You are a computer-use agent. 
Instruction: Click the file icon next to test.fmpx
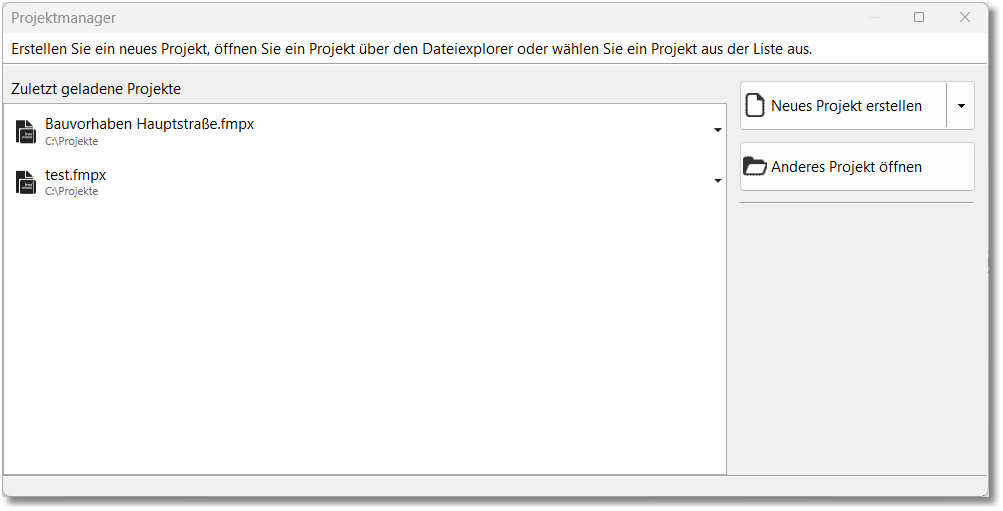click(25, 182)
